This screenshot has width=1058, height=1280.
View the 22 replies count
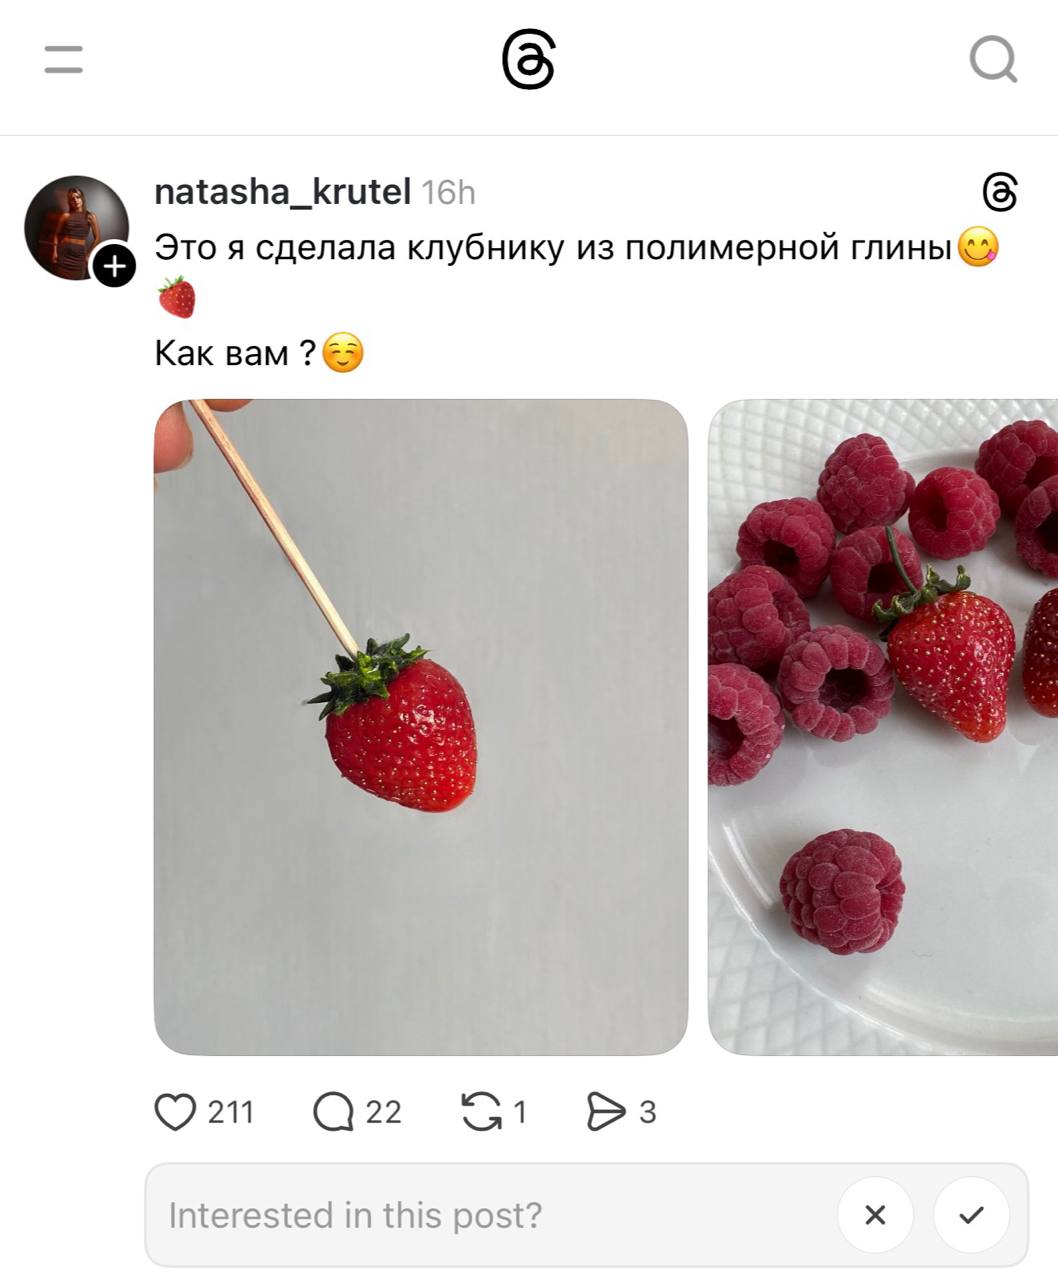pyautogui.click(x=383, y=1111)
